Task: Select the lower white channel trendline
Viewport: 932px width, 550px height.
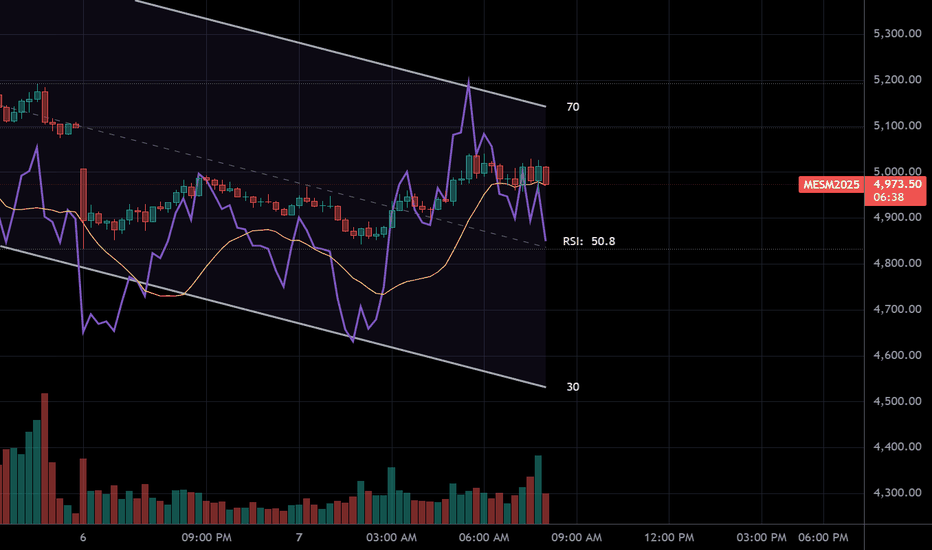Action: (273, 316)
